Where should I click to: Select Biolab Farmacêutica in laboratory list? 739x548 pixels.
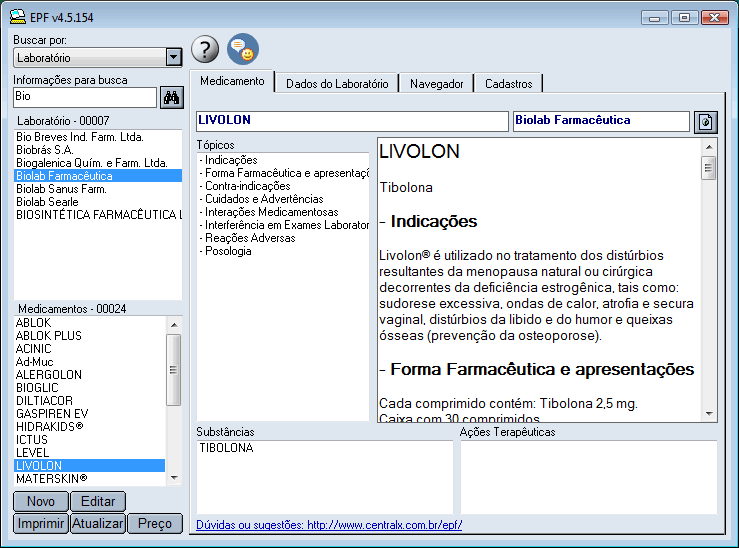click(x=98, y=176)
